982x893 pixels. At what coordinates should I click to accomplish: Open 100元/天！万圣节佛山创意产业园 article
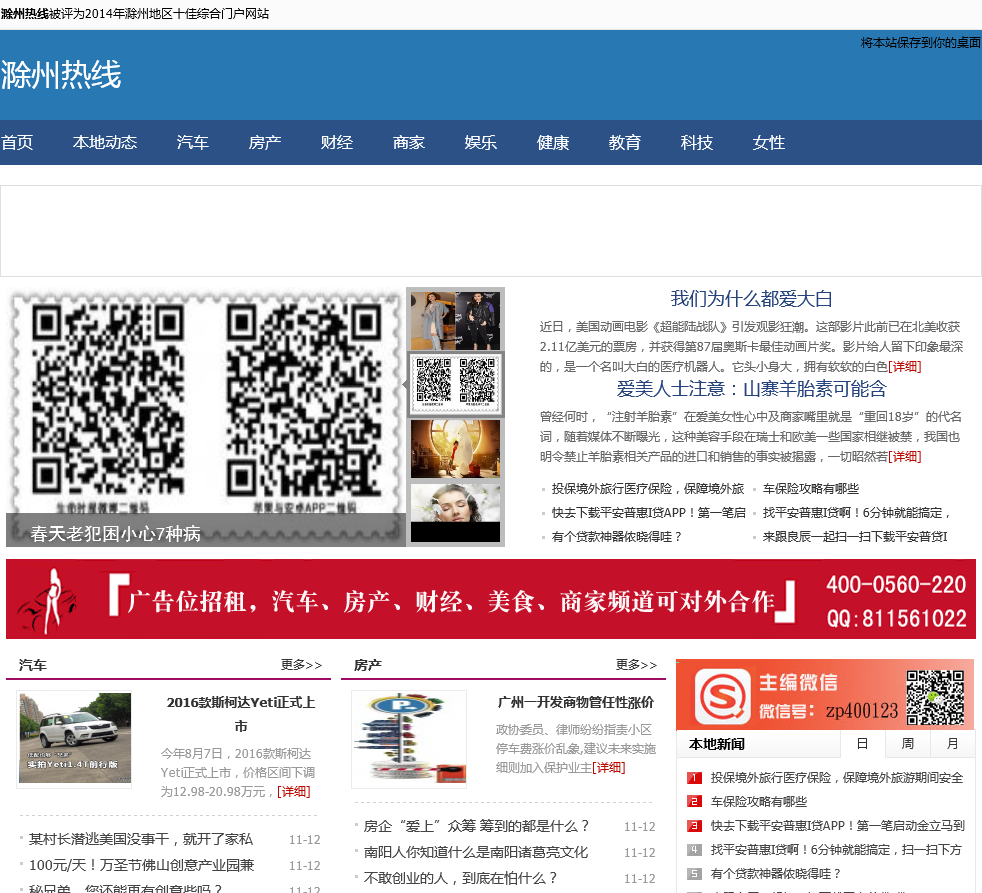point(142,865)
